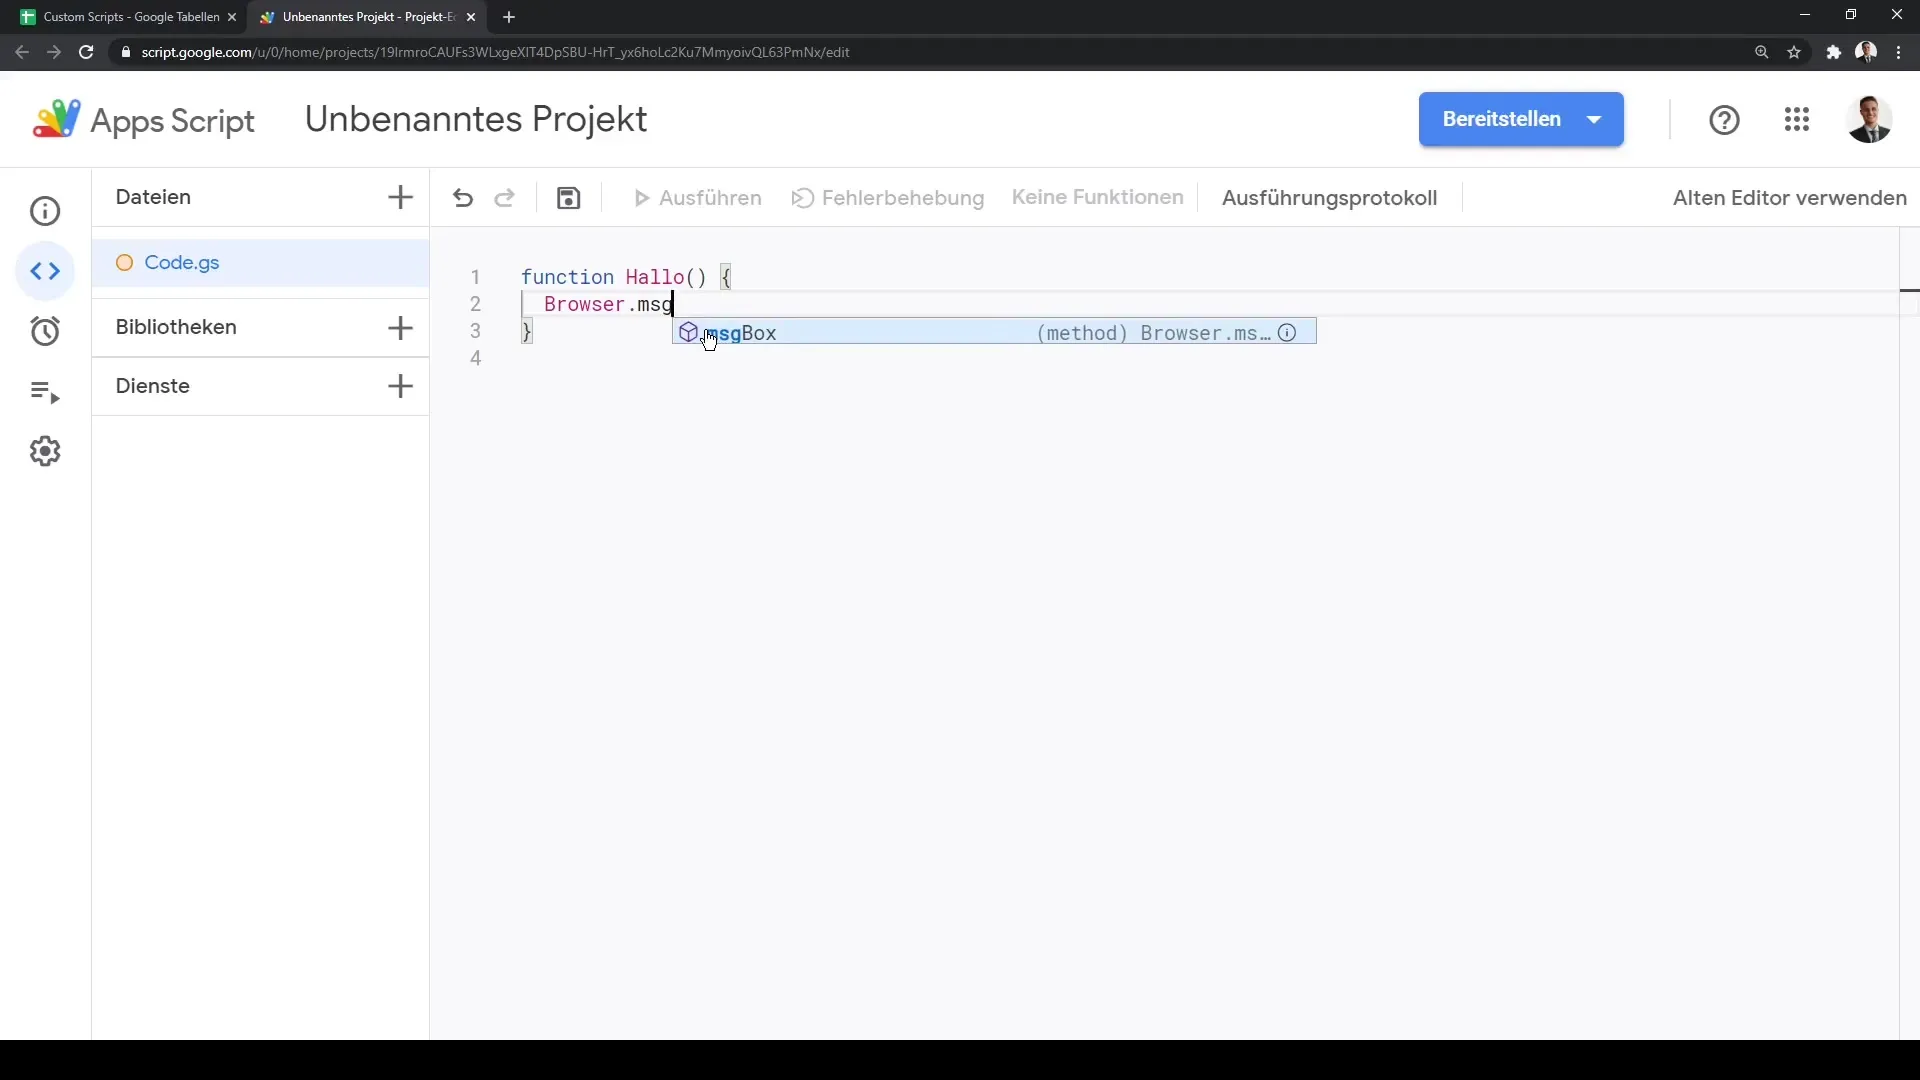Click the editor overview ruler marker
Screen dimensions: 1920x1080
pyautogui.click(x=1909, y=290)
